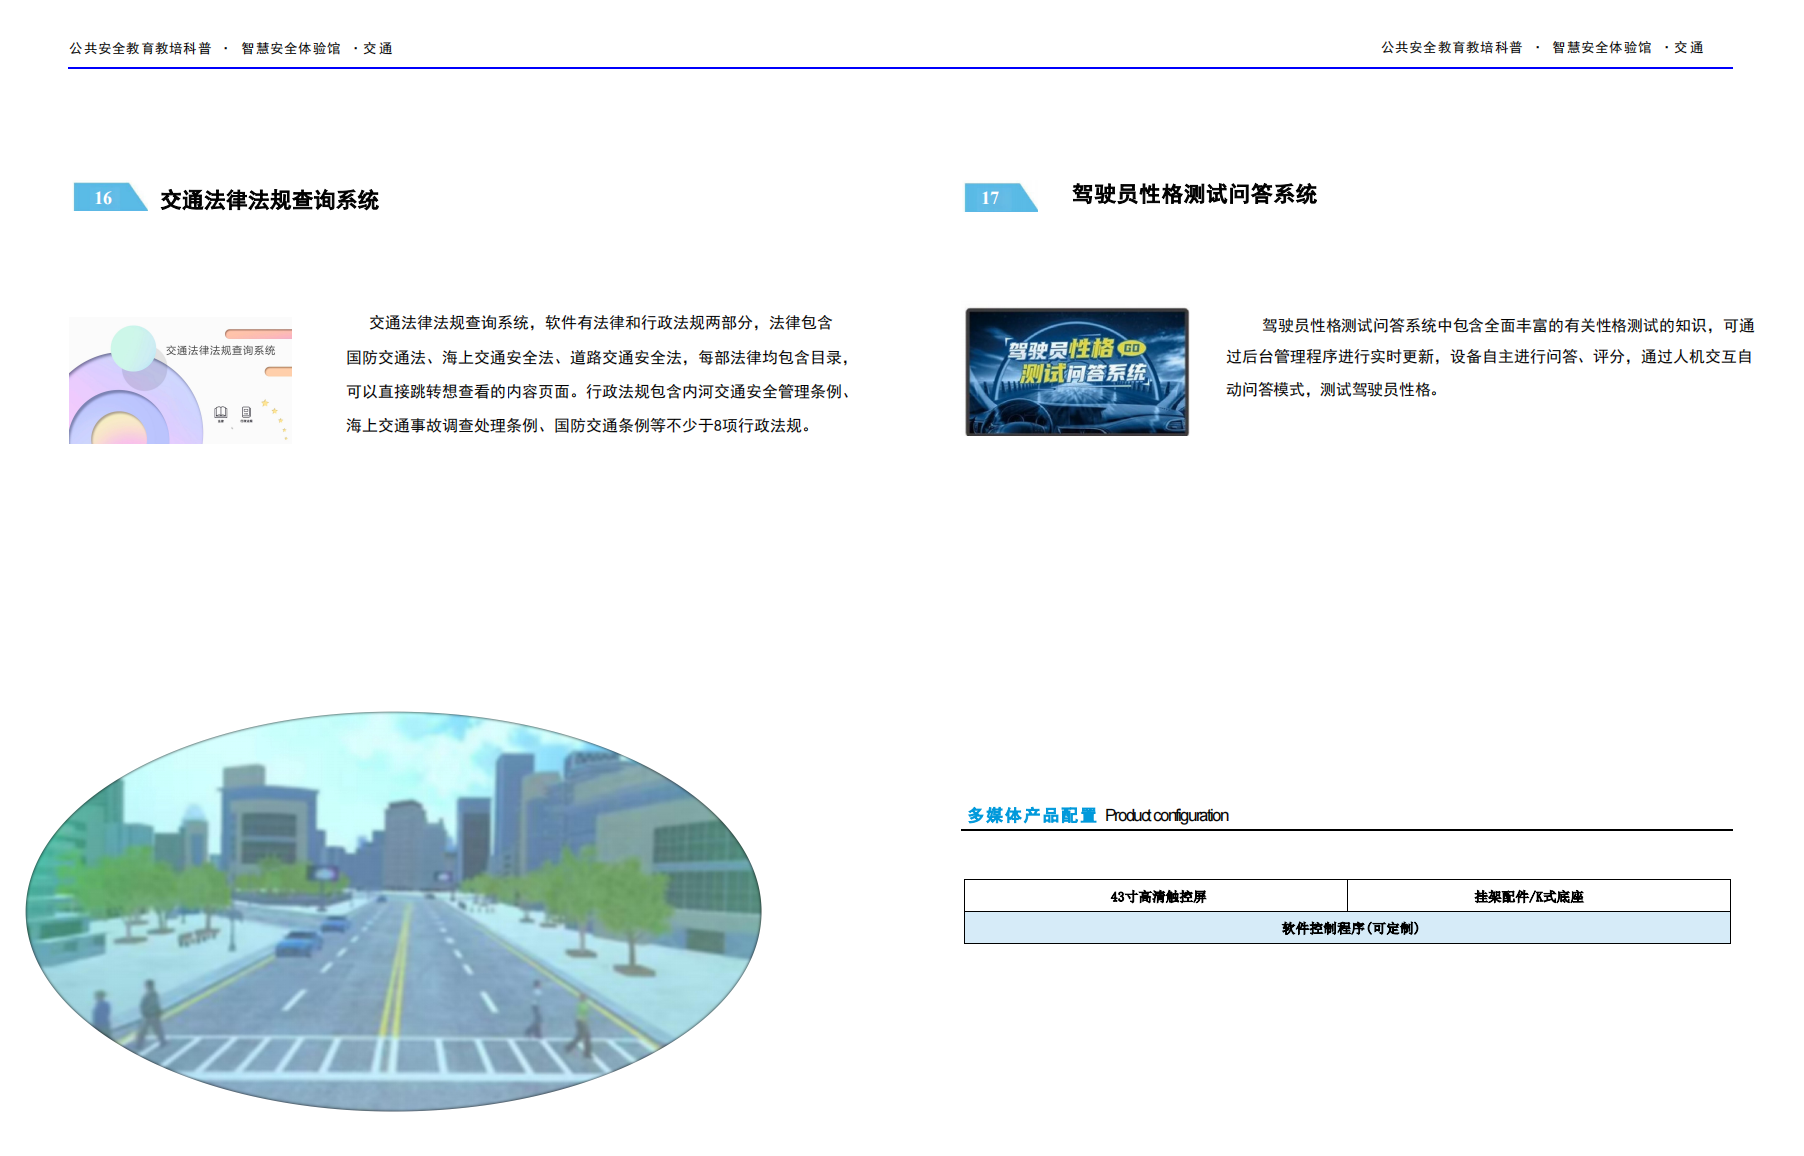Click the largest gold star in law thumbnail

(x=265, y=403)
